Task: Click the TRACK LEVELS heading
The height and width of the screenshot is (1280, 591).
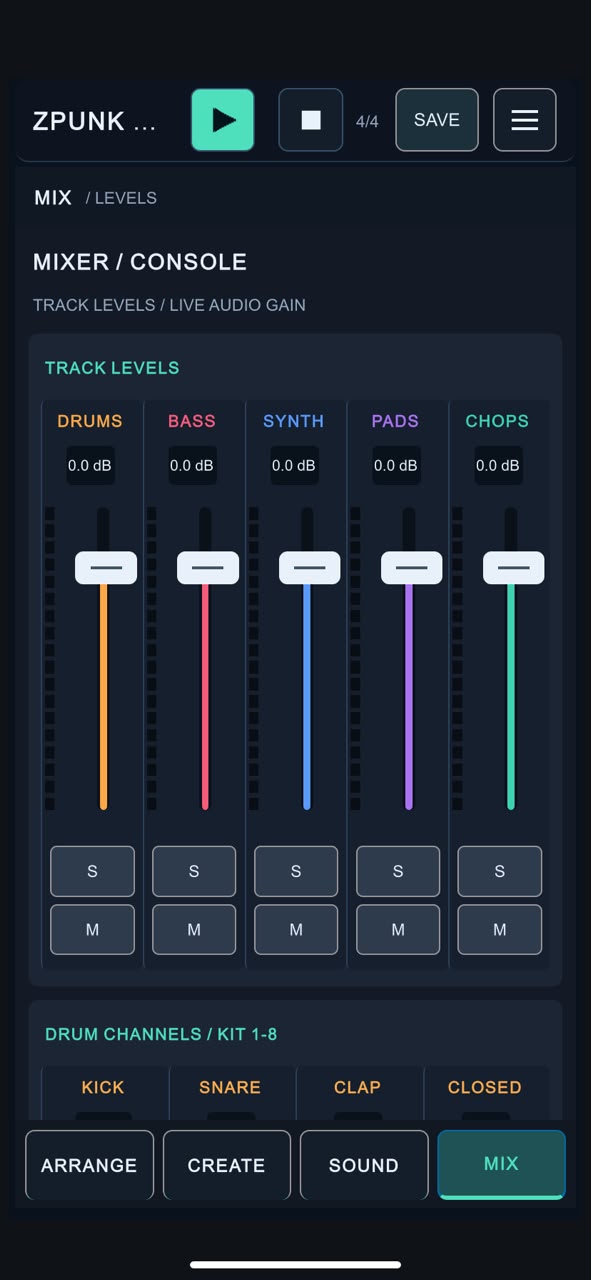Action: click(x=112, y=368)
